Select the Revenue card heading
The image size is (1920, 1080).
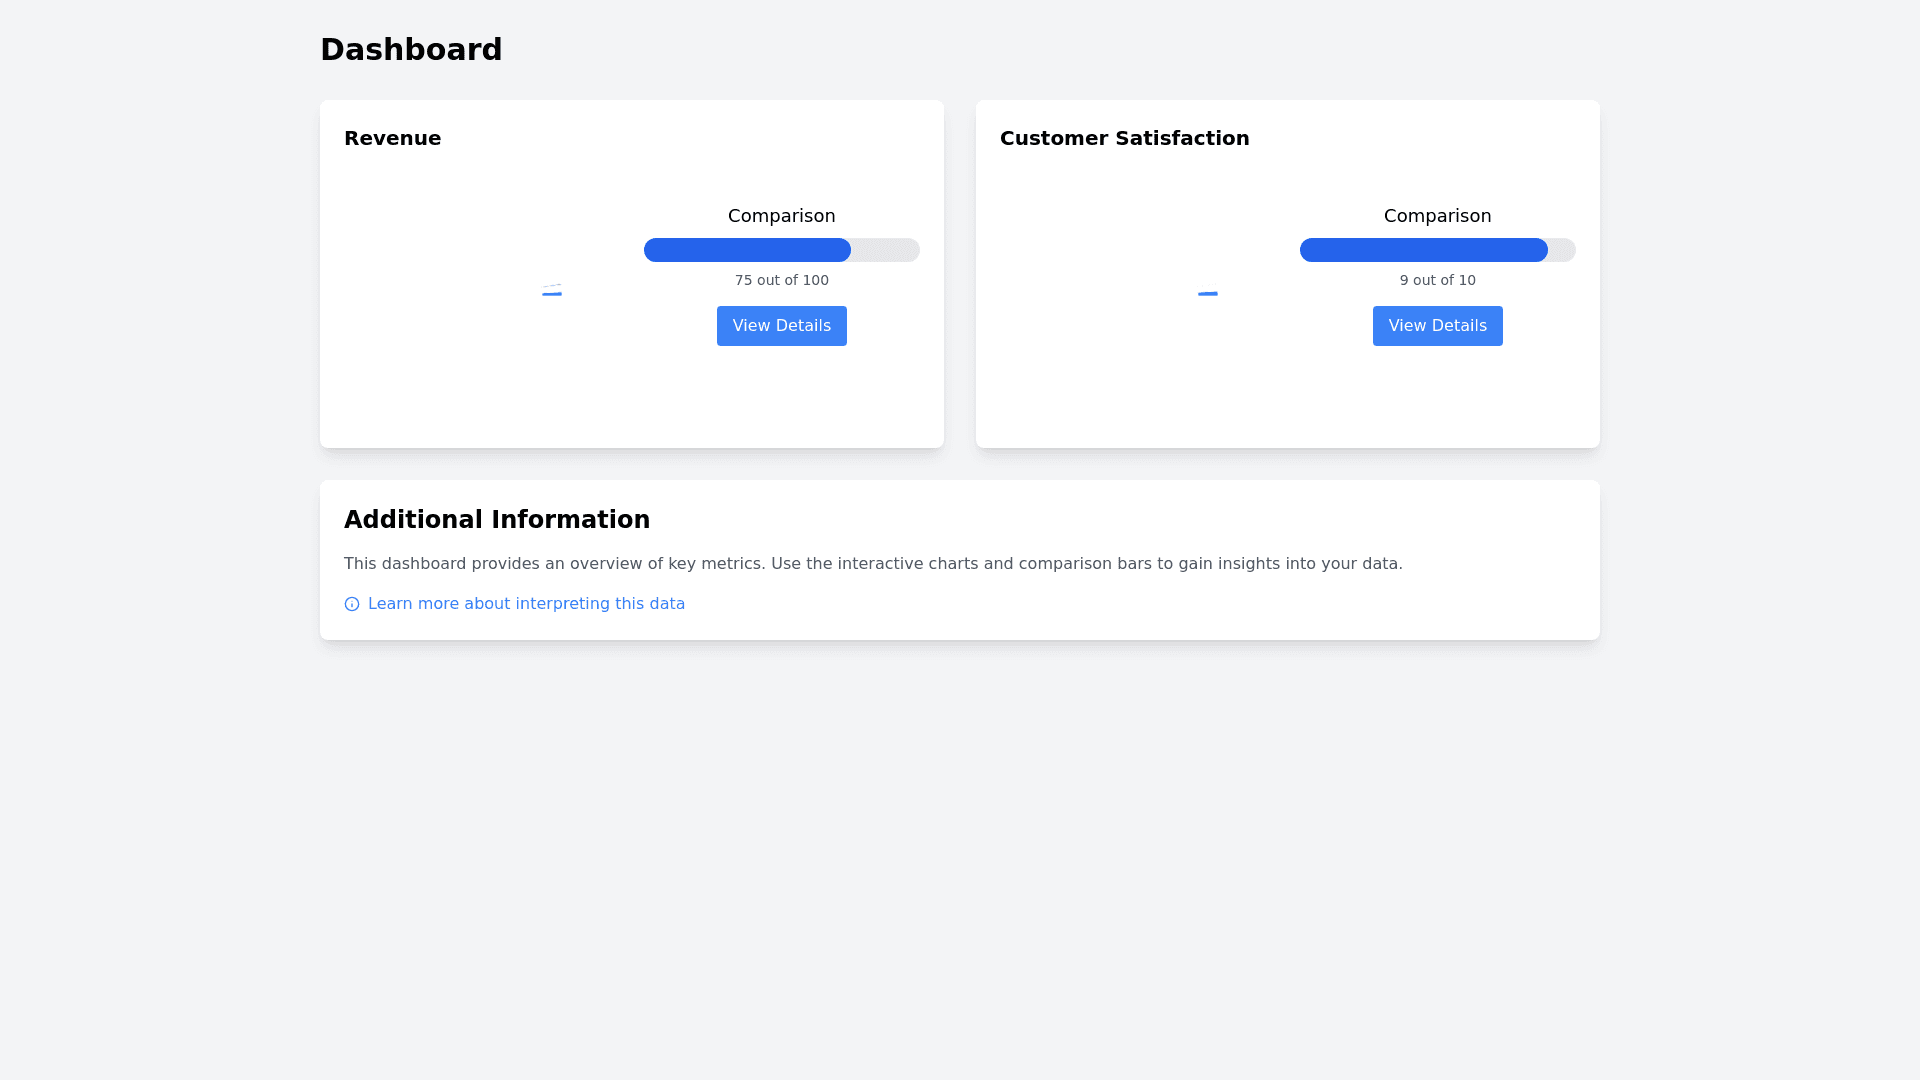click(392, 138)
